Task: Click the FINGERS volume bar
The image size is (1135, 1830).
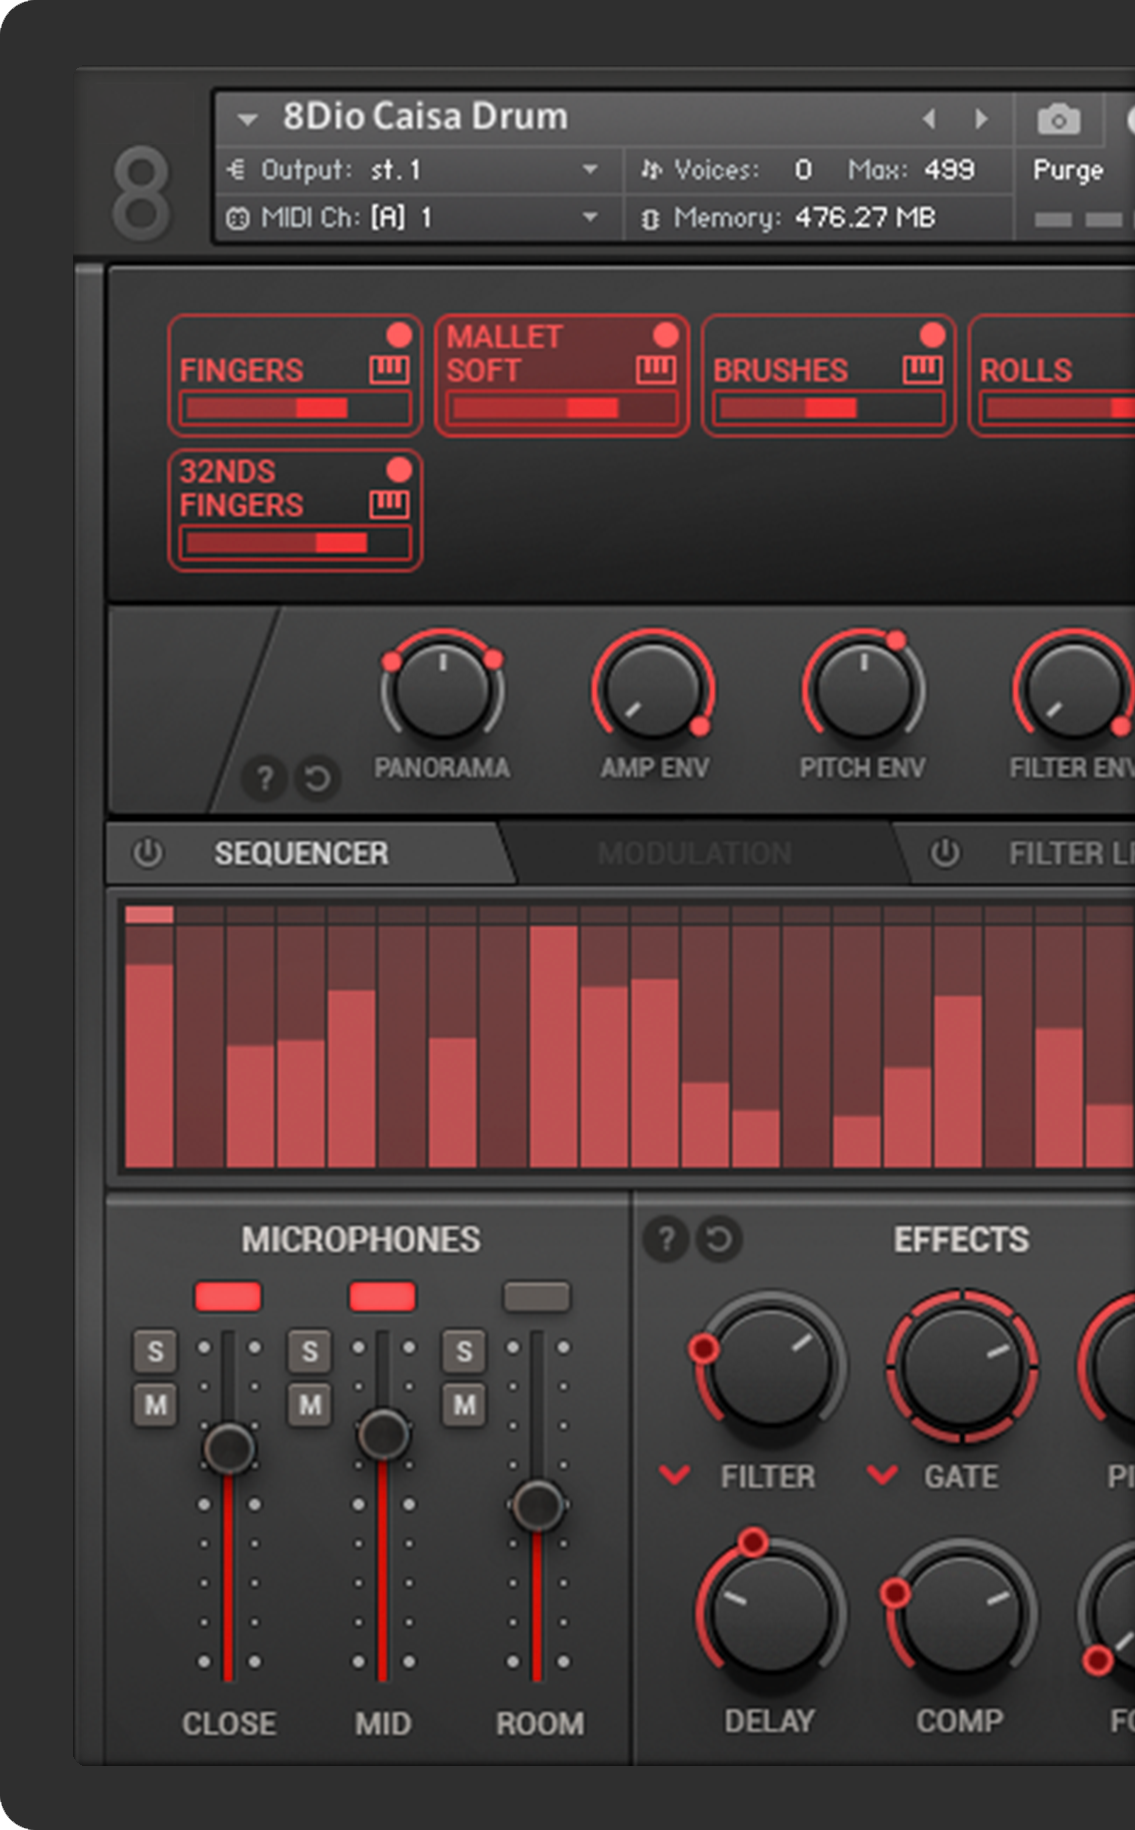Action: click(295, 408)
